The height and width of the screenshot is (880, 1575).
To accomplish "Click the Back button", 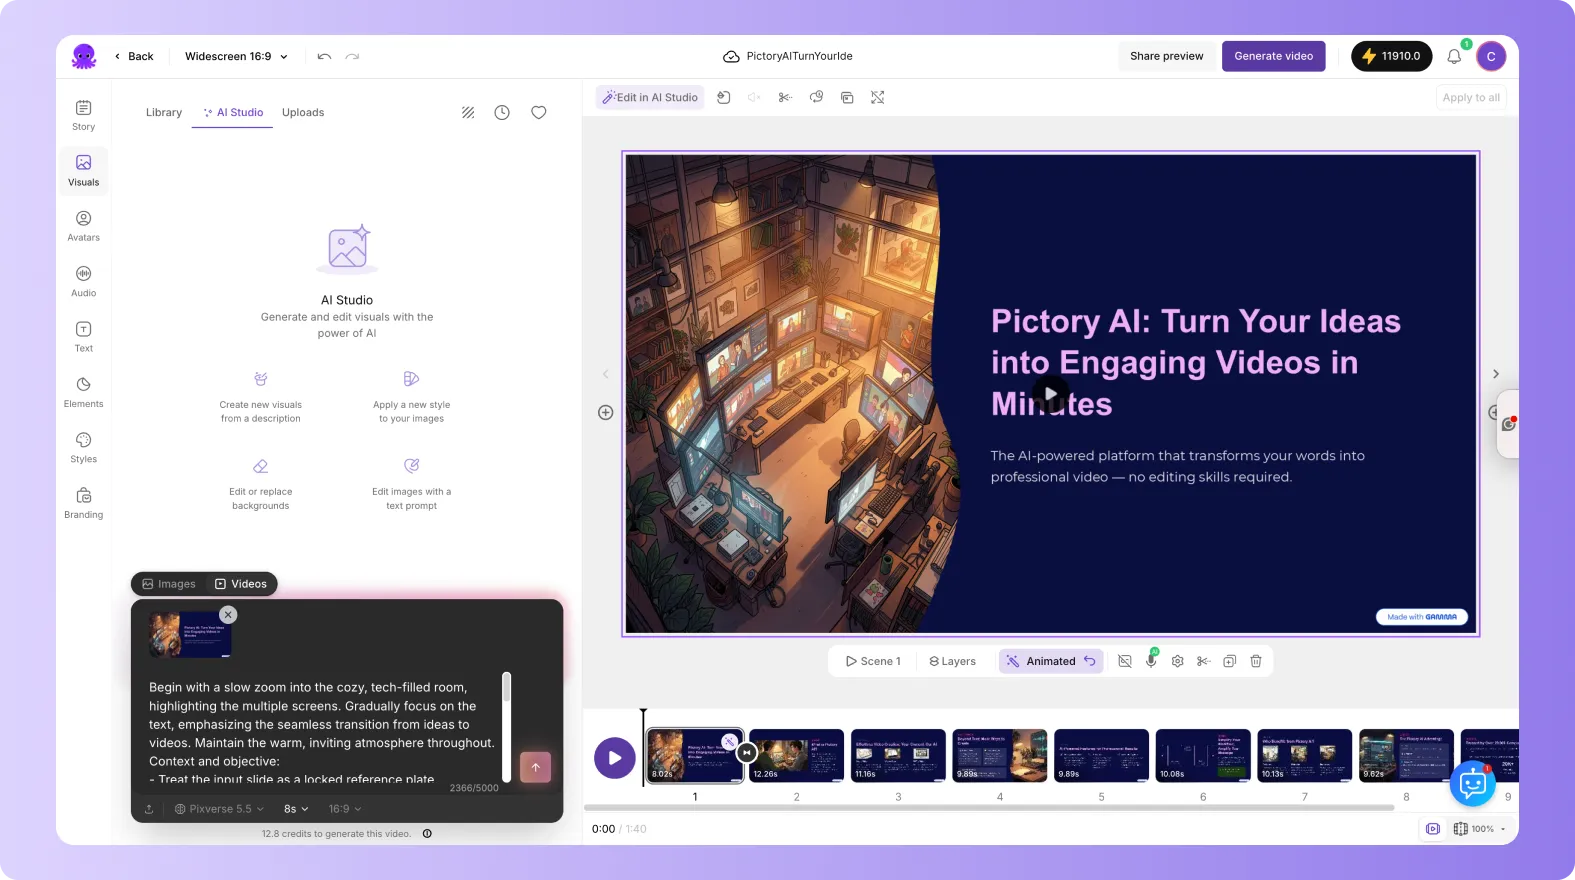I will point(134,56).
